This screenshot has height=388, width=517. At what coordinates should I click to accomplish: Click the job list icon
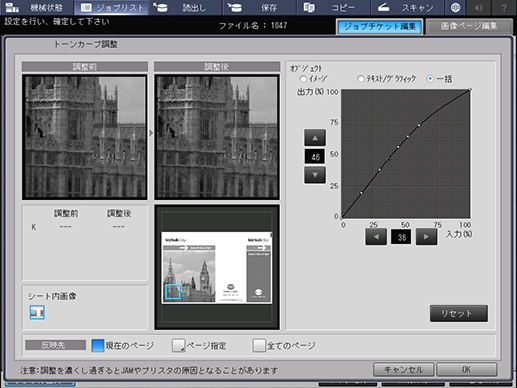point(86,7)
